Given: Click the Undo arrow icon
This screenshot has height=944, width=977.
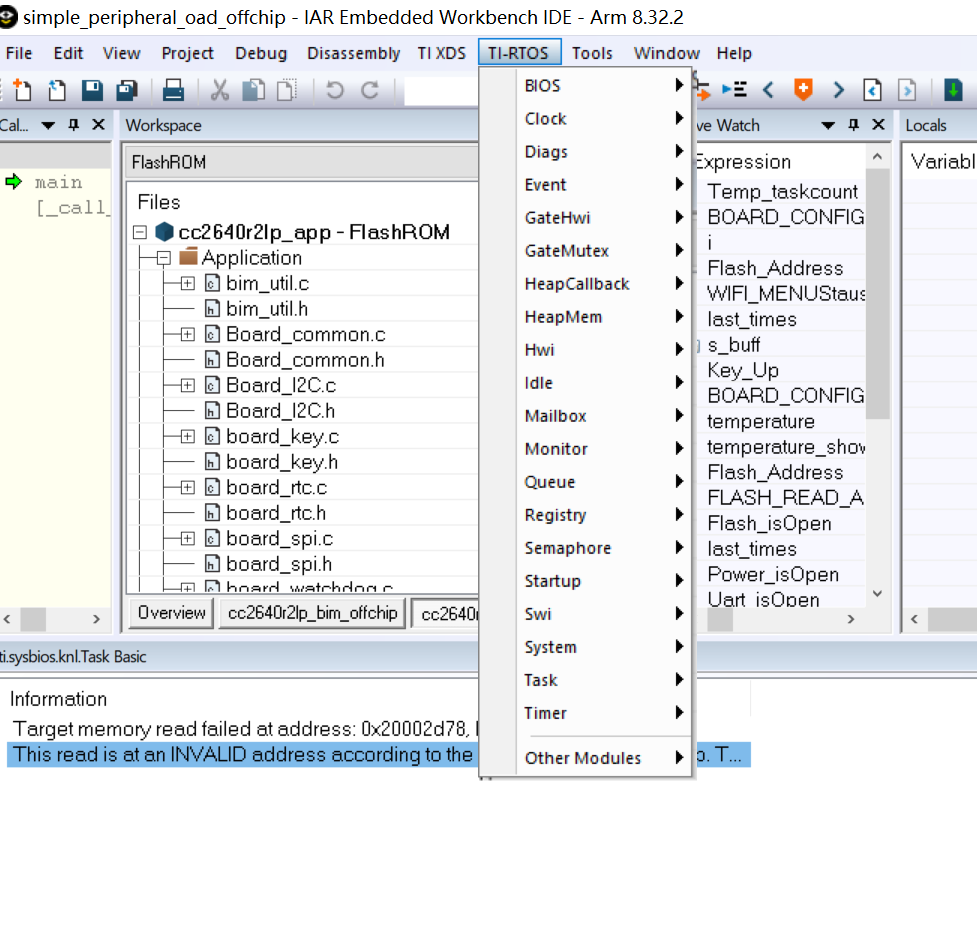Looking at the screenshot, I should coord(335,90).
